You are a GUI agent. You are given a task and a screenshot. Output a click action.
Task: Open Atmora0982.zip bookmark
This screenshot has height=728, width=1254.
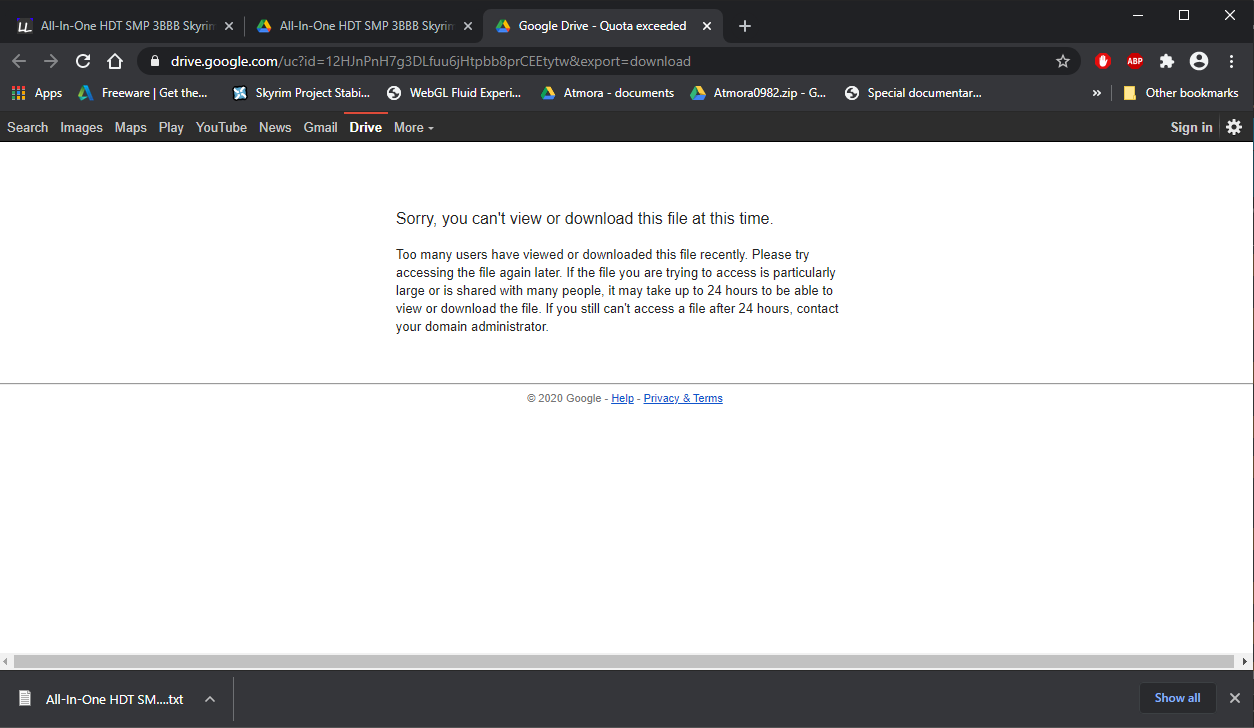point(758,93)
